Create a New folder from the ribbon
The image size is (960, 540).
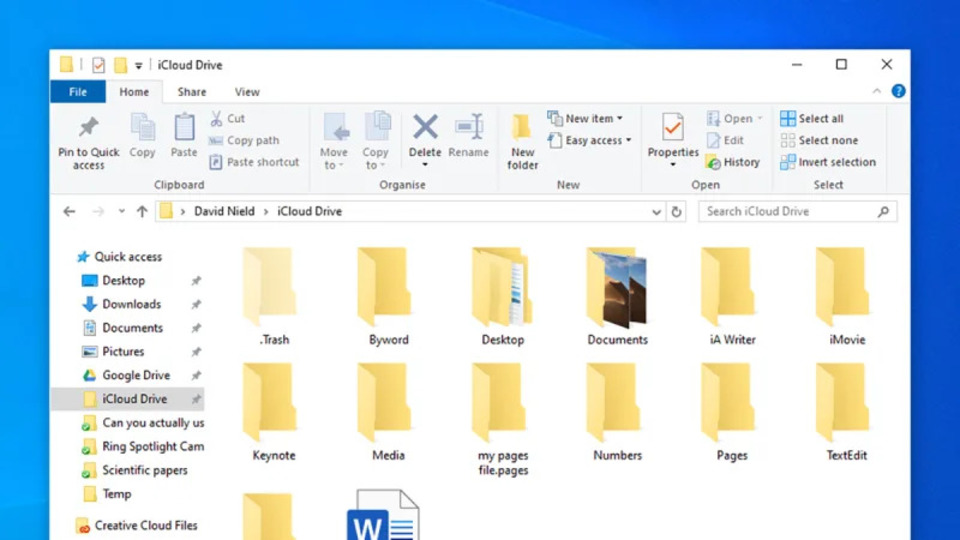click(522, 141)
